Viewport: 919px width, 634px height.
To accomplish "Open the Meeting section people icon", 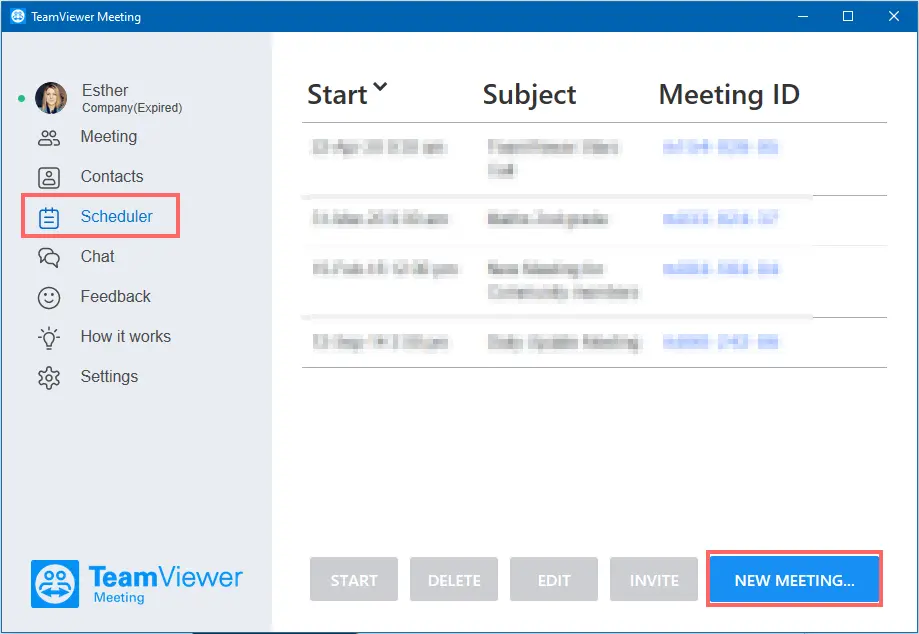I will point(49,138).
